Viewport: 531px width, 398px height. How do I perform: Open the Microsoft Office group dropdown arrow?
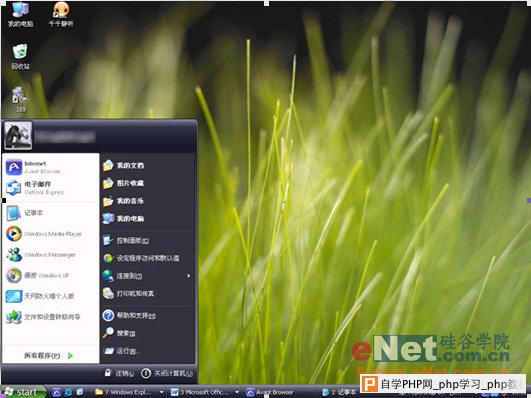click(x=237, y=392)
